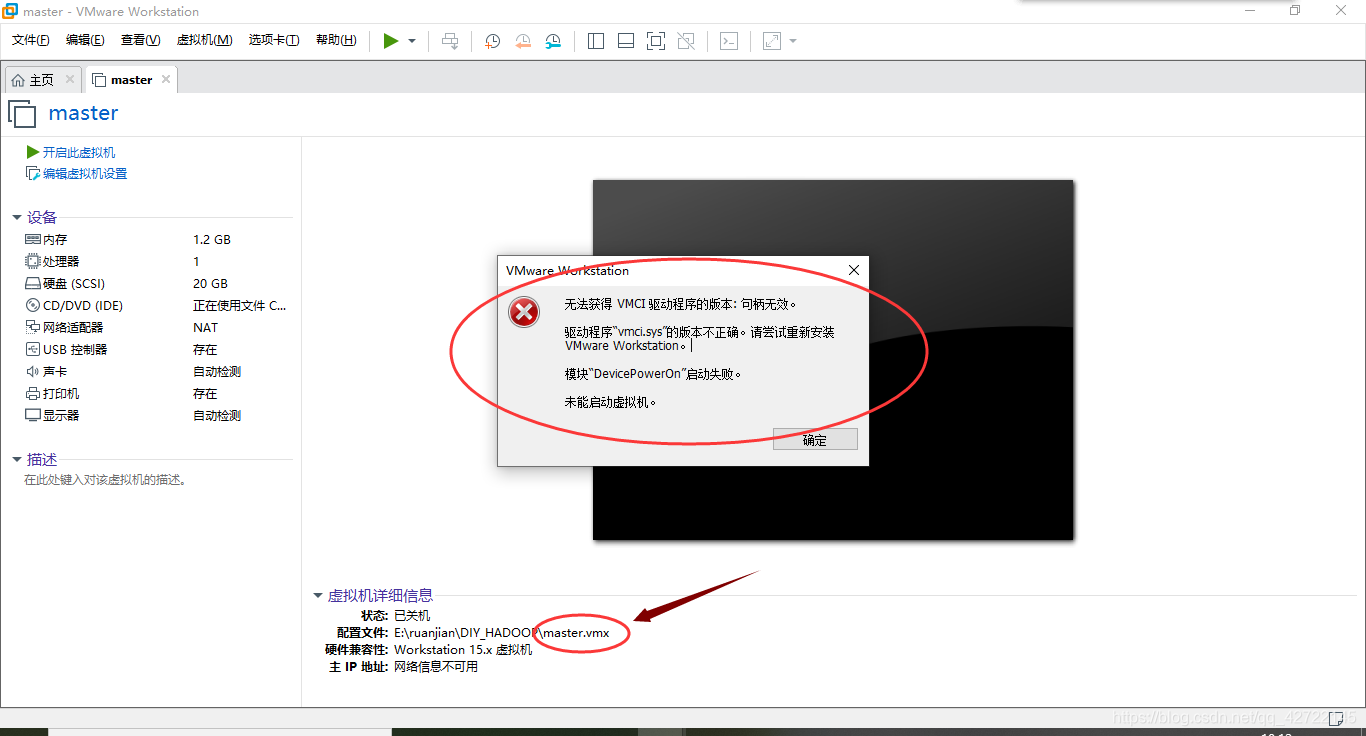Click 自动检测 value for 声卡
Screen dimensions: 1366x736
(x=217, y=372)
